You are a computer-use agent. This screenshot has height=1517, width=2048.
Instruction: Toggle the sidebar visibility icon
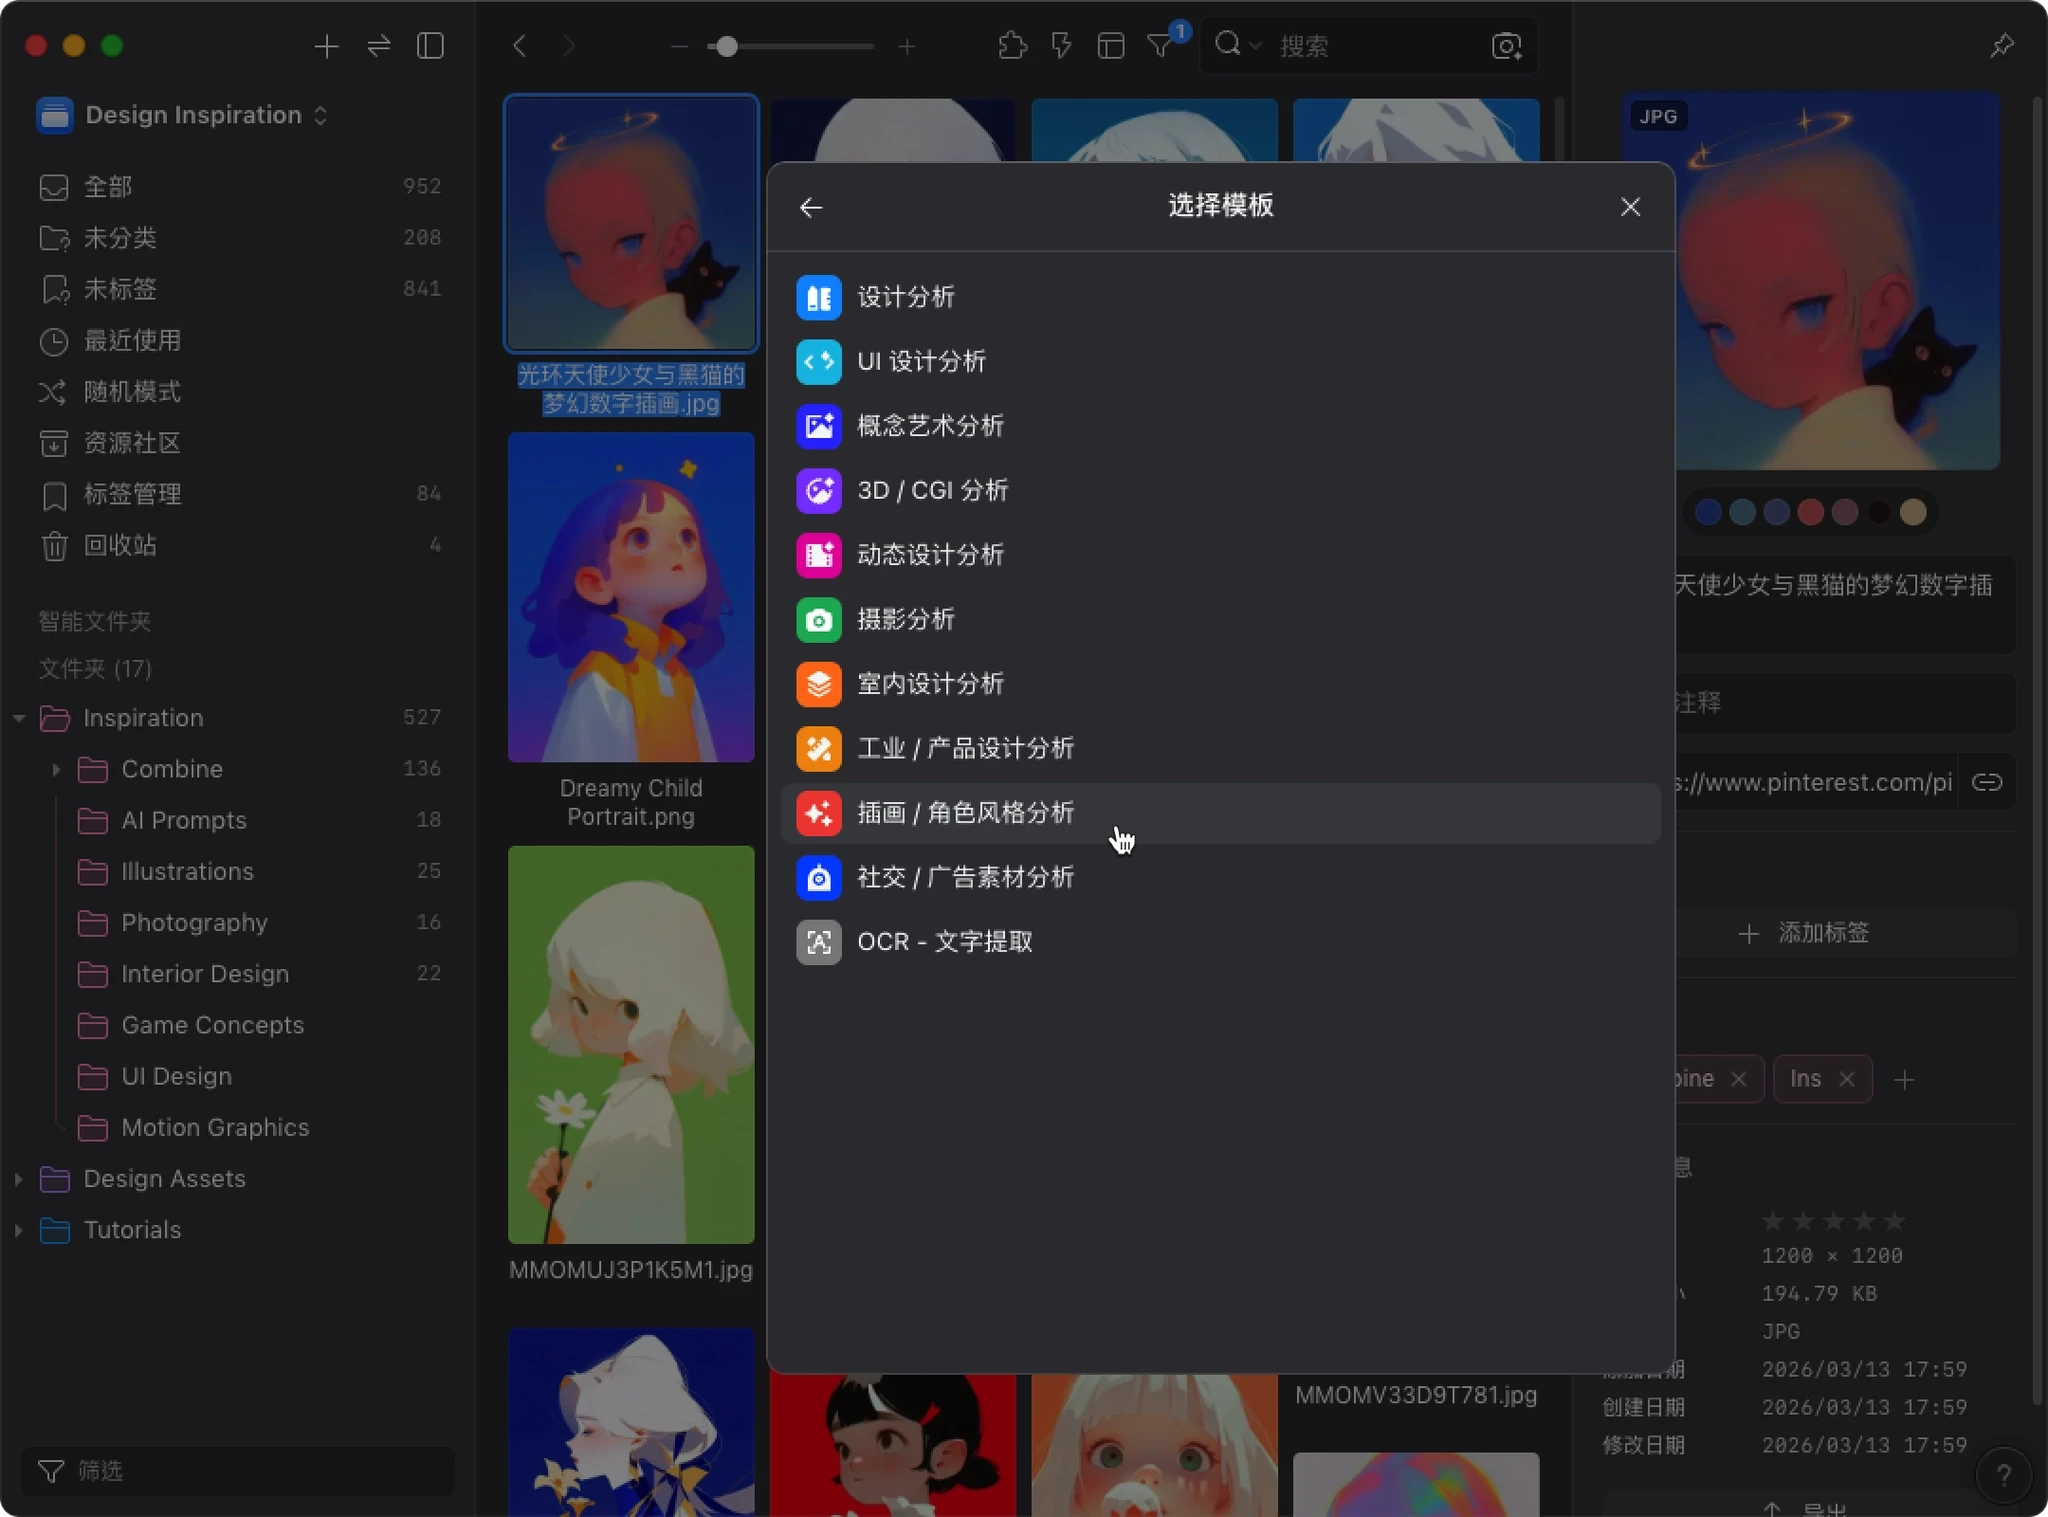pos(430,46)
